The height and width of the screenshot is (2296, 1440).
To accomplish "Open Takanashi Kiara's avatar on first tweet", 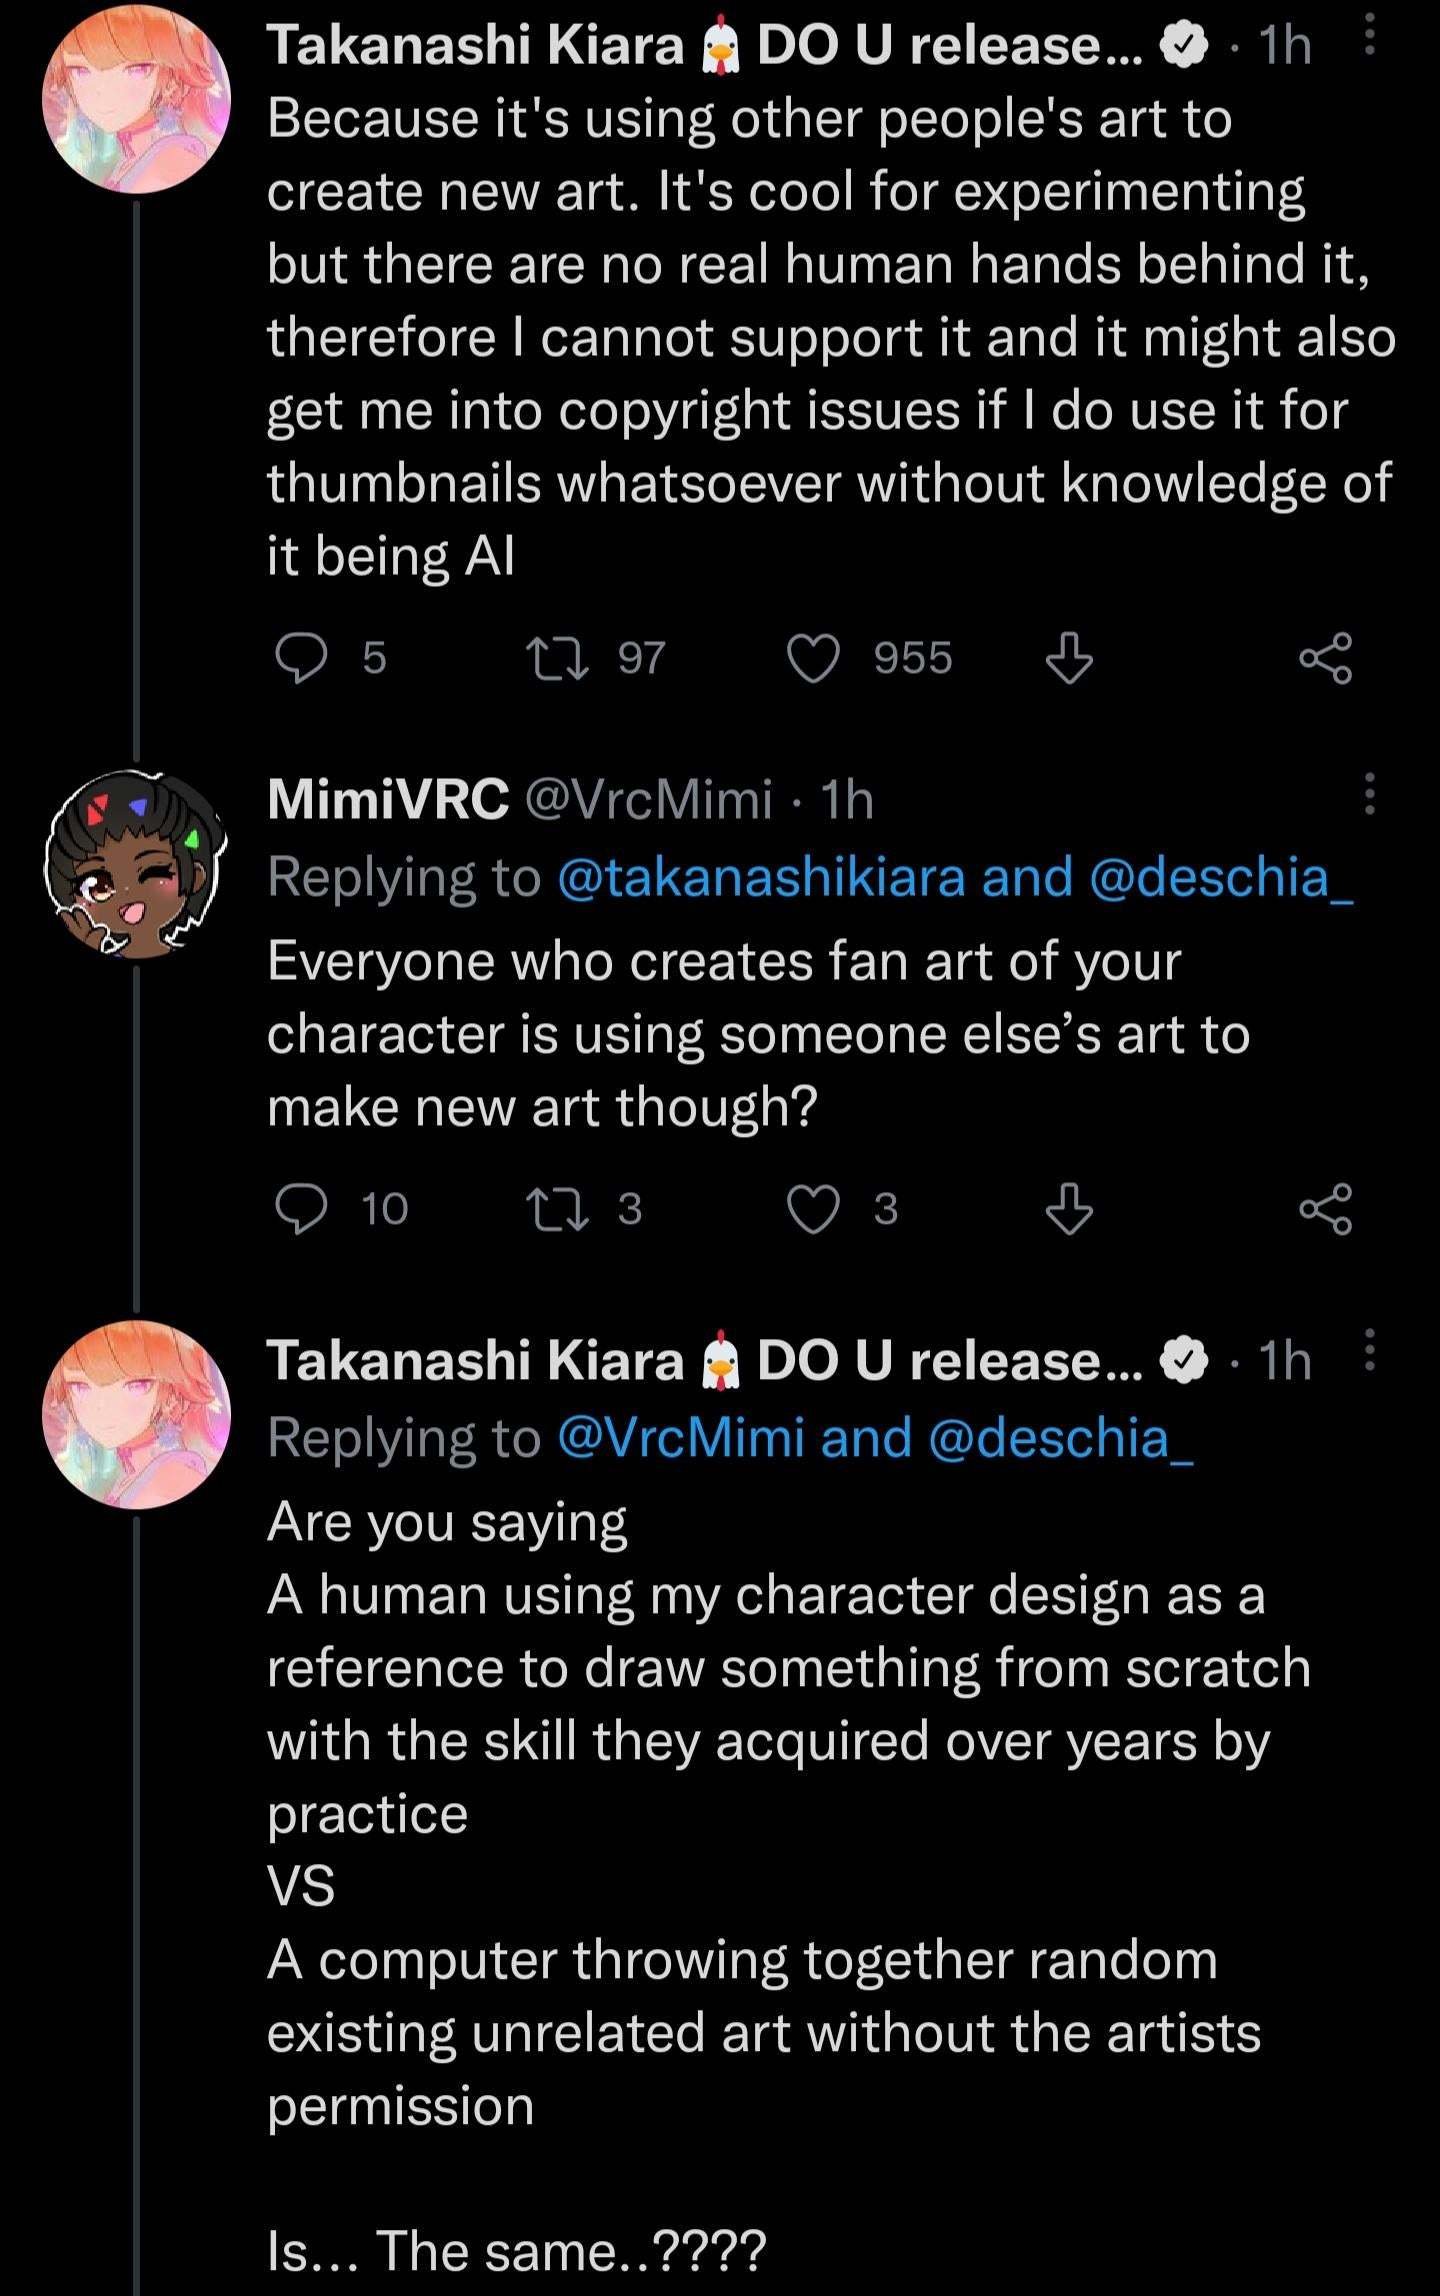I will (x=136, y=98).
